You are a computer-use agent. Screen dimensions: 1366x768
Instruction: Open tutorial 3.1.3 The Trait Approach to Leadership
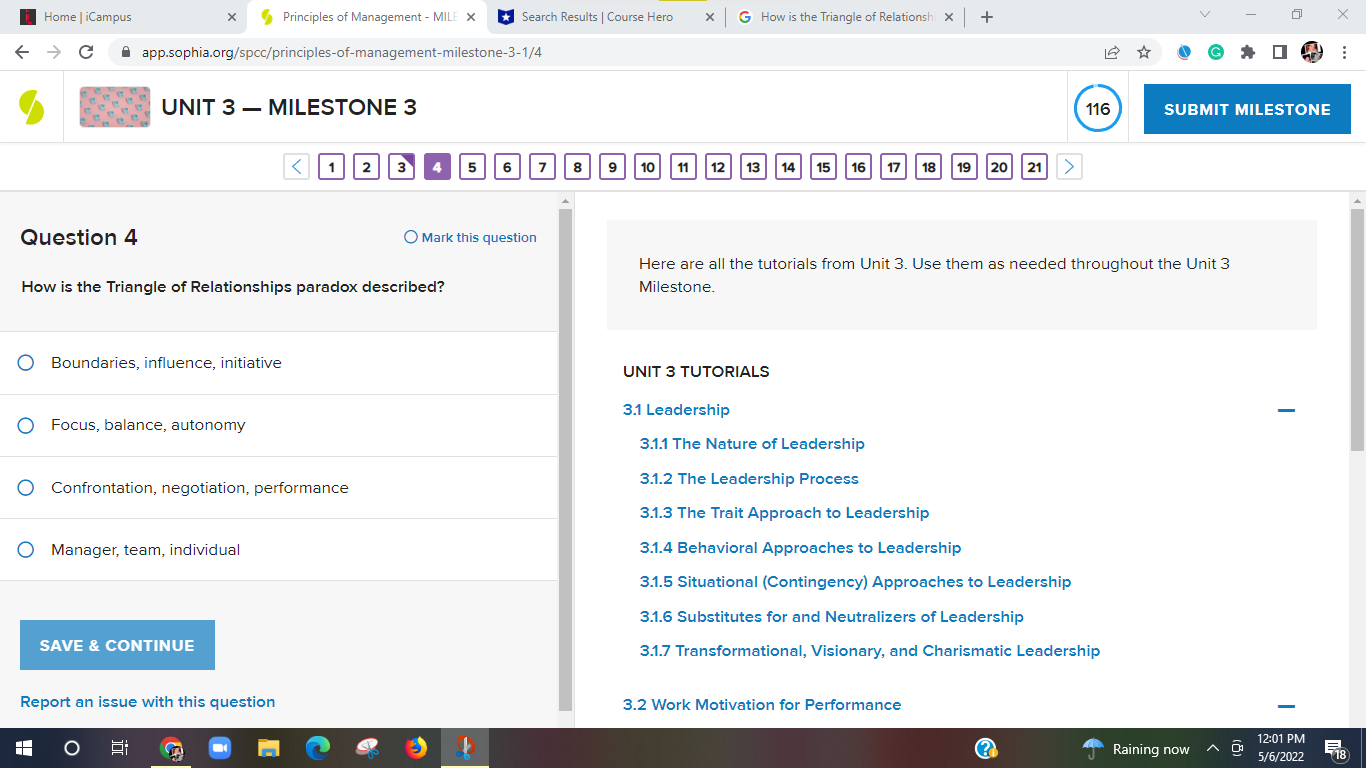785,513
